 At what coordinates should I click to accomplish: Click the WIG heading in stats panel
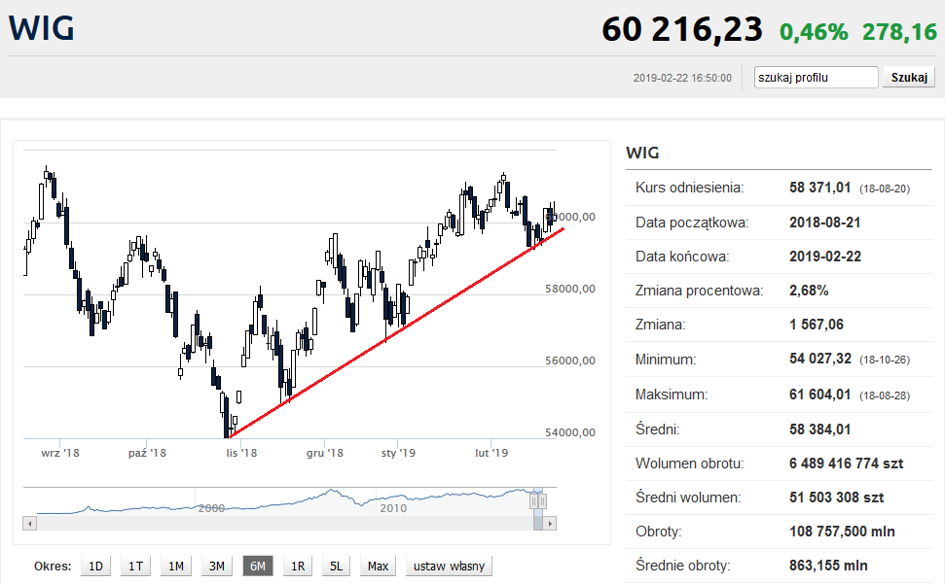642,152
